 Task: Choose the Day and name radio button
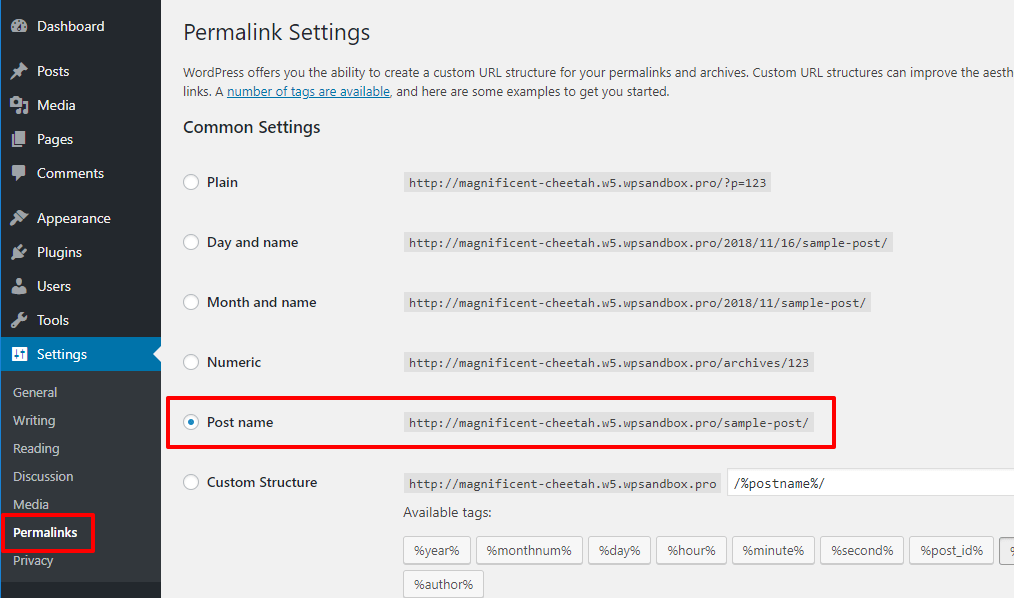point(191,242)
